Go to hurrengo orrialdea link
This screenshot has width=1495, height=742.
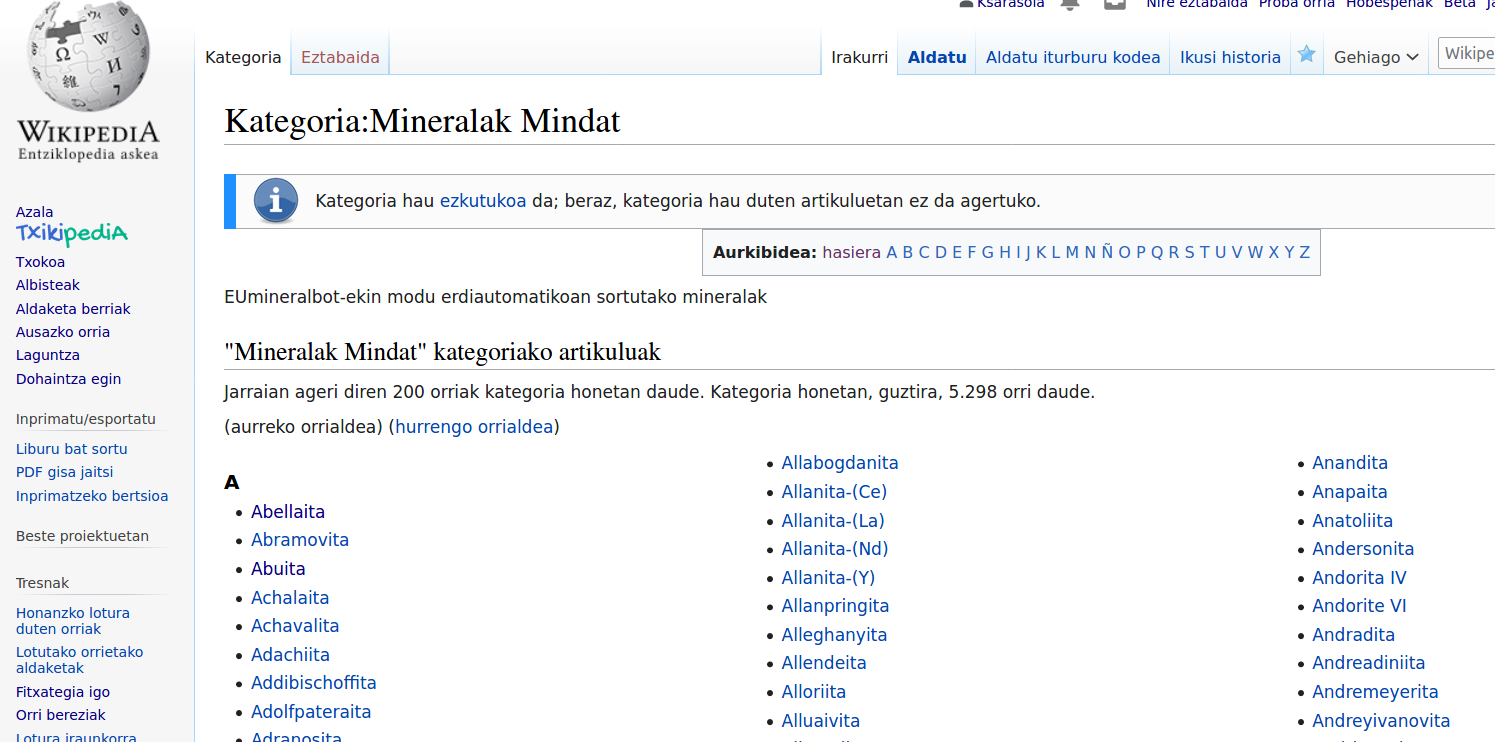474,427
